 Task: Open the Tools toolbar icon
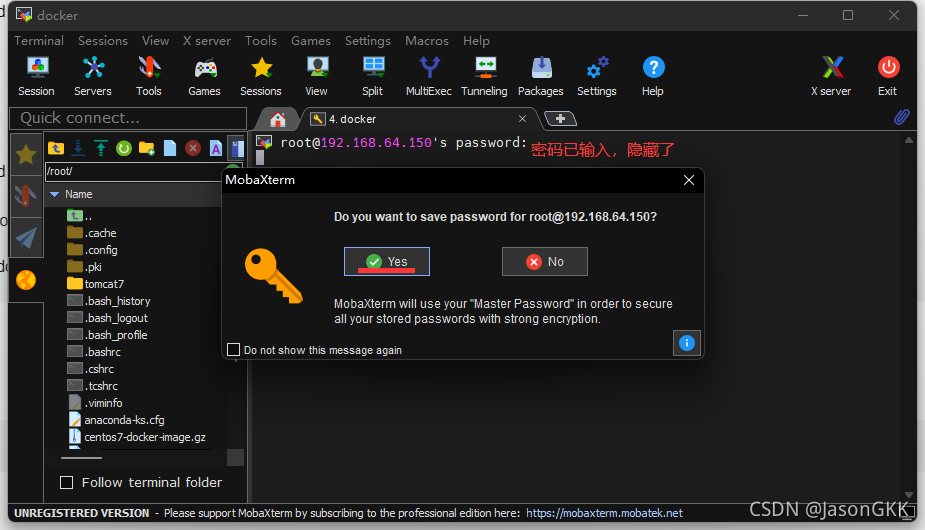(x=149, y=76)
